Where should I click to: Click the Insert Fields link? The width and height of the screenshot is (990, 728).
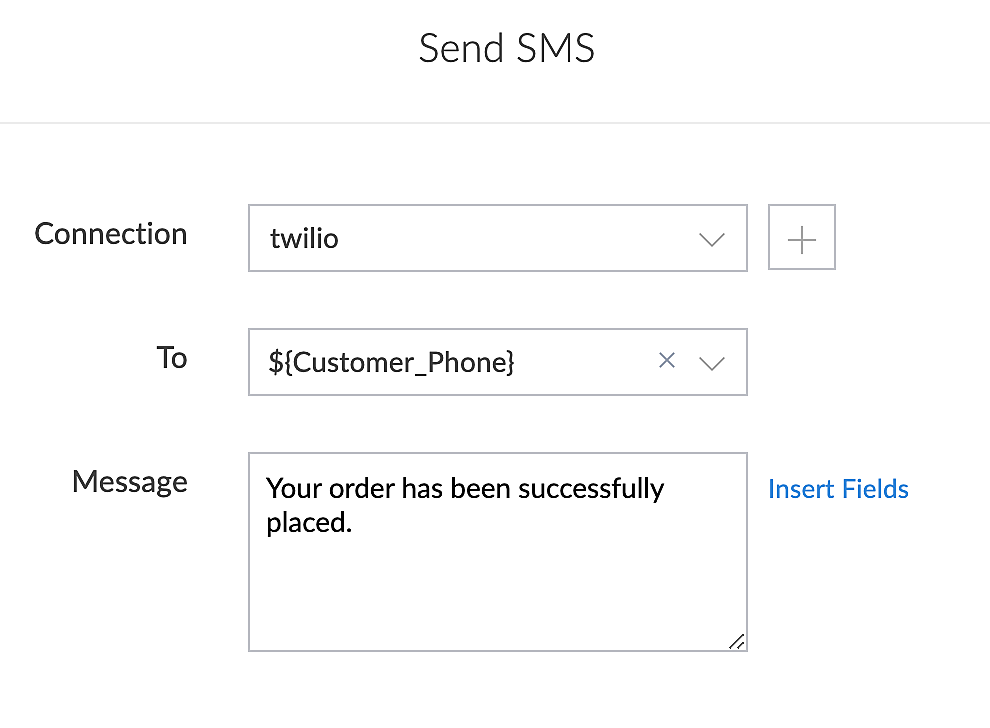(838, 489)
